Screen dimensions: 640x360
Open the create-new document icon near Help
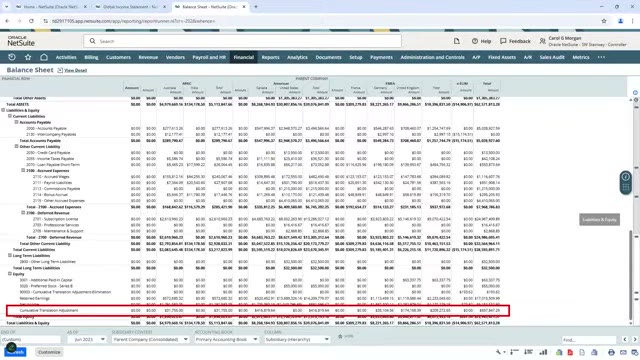click(457, 41)
